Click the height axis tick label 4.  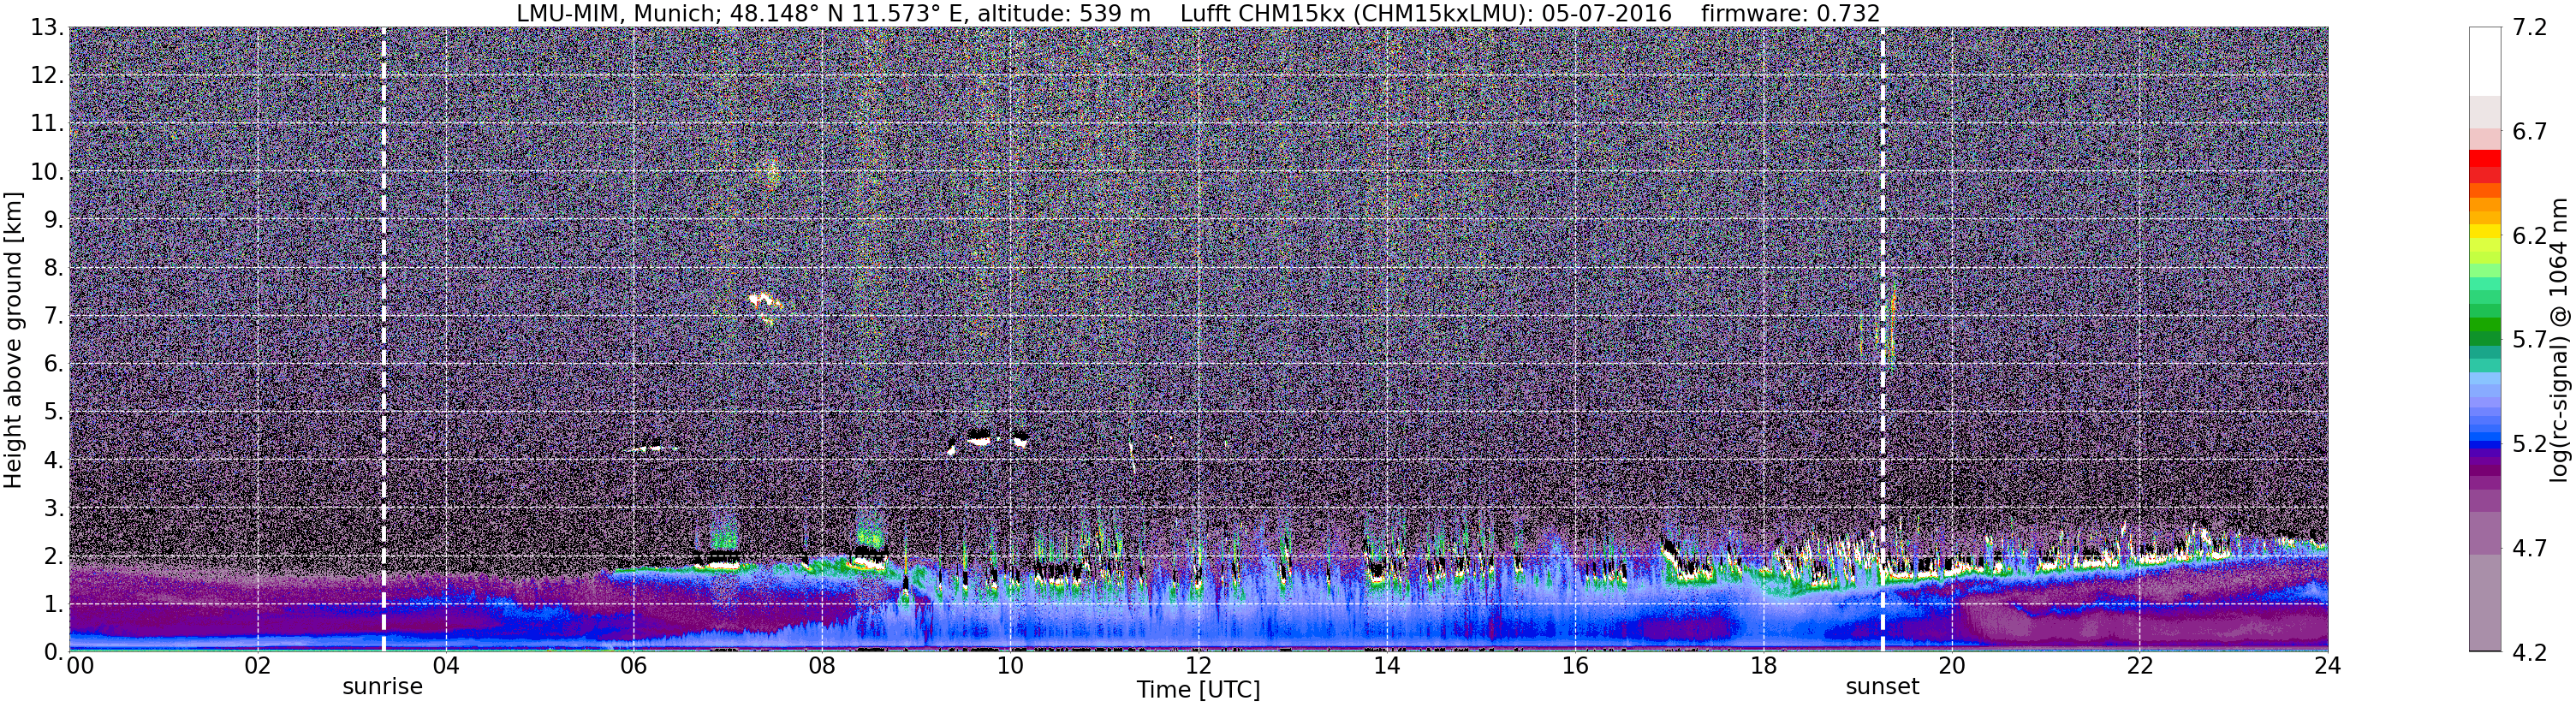click(x=54, y=460)
